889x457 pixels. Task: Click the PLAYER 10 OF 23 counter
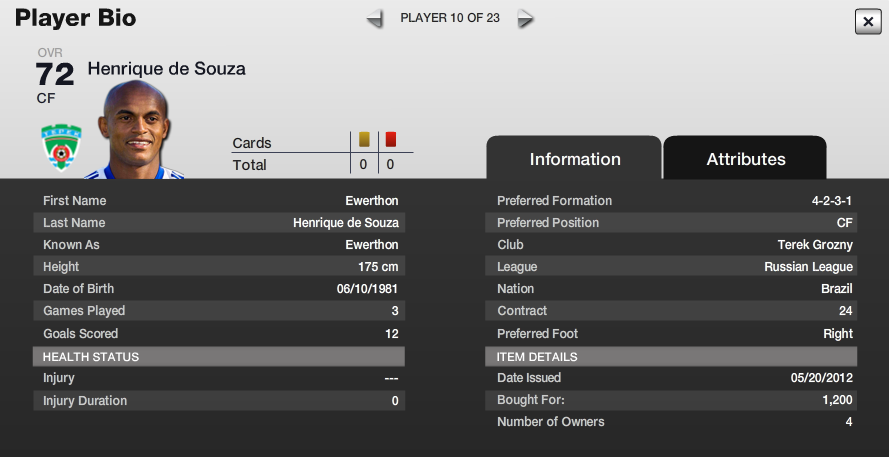[450, 18]
